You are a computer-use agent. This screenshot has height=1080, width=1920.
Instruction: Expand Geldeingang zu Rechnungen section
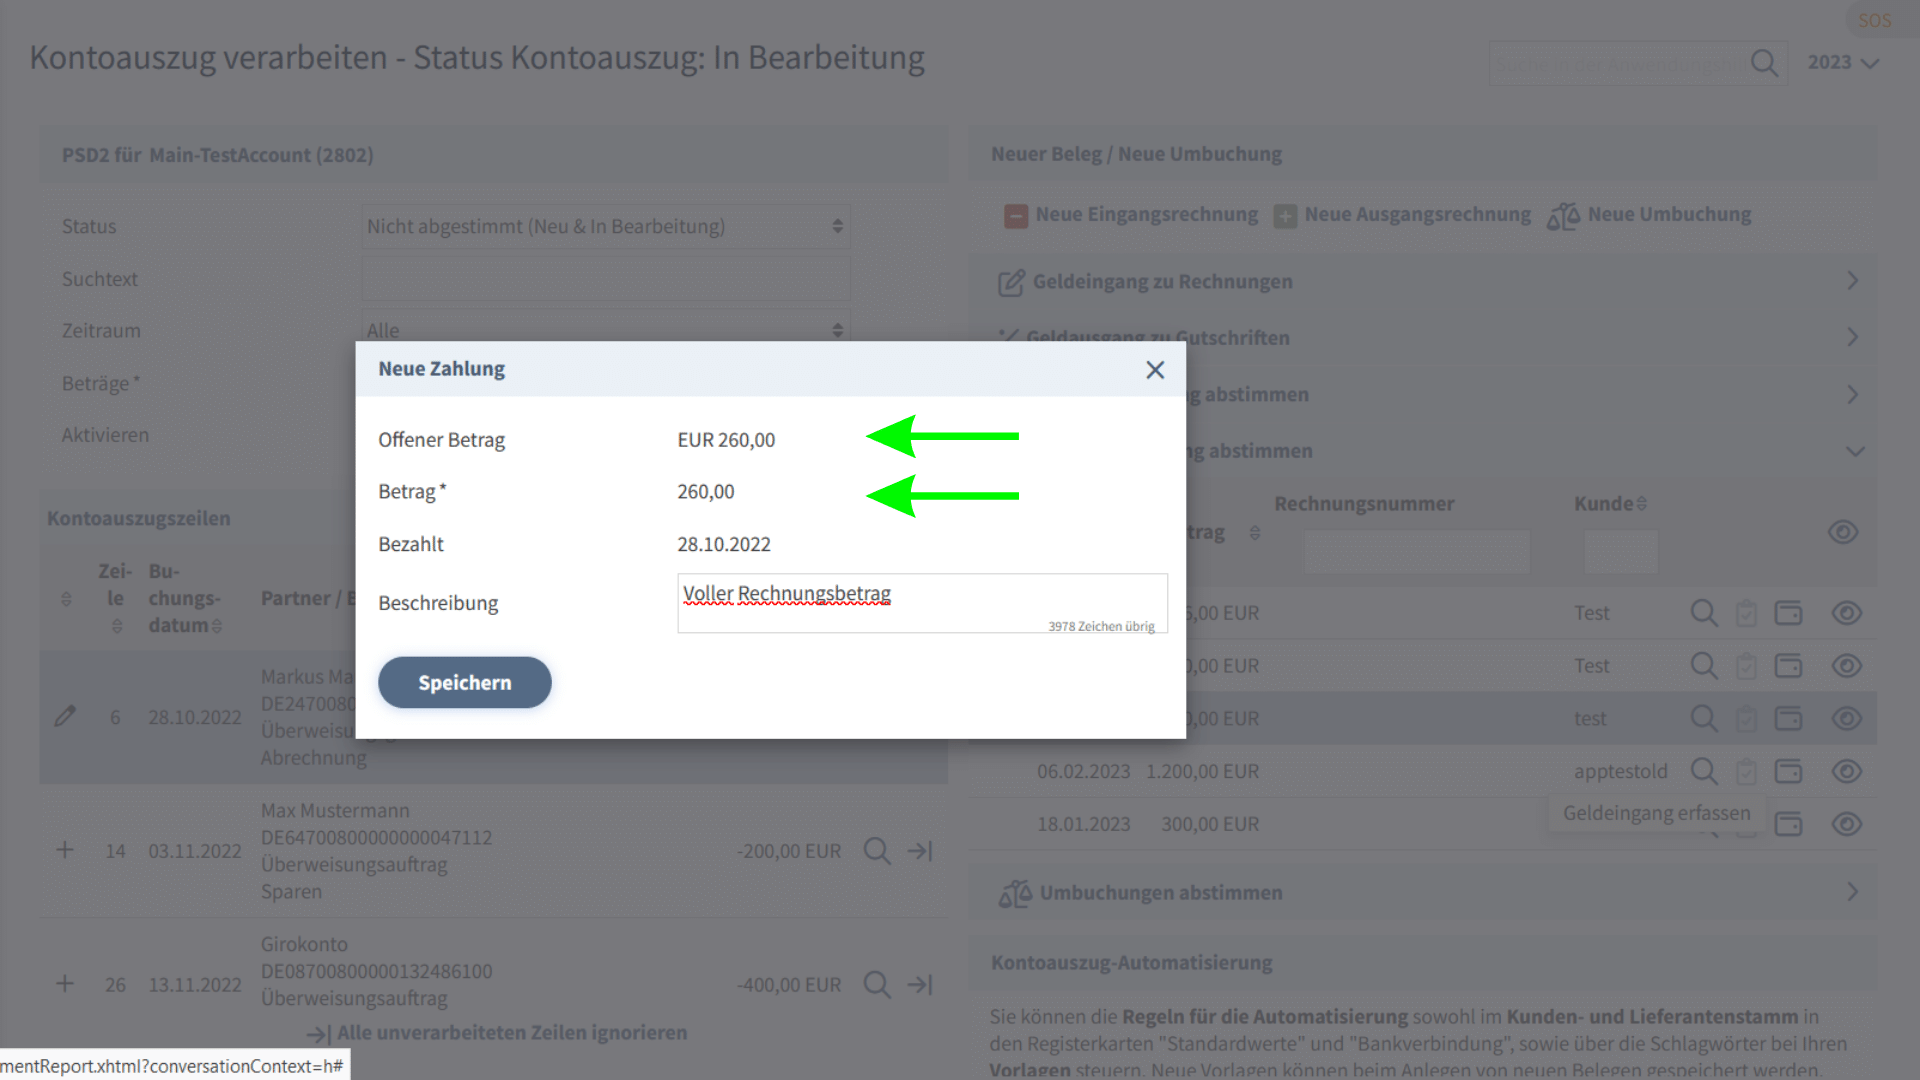point(1852,281)
